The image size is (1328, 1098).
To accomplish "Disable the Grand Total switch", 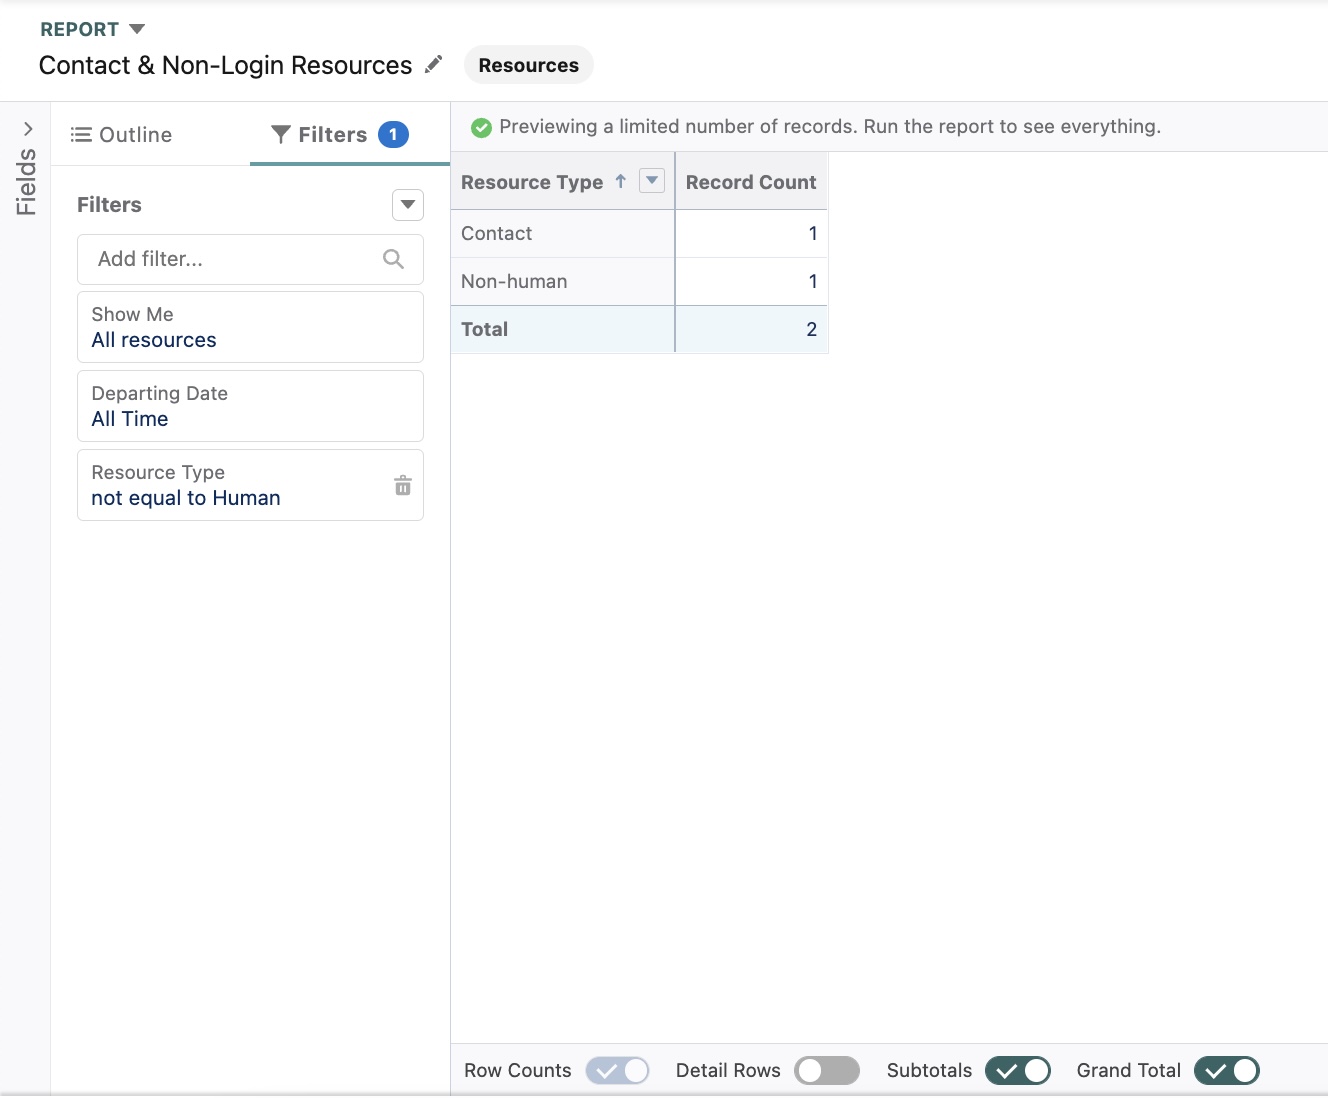I will 1227,1071.
